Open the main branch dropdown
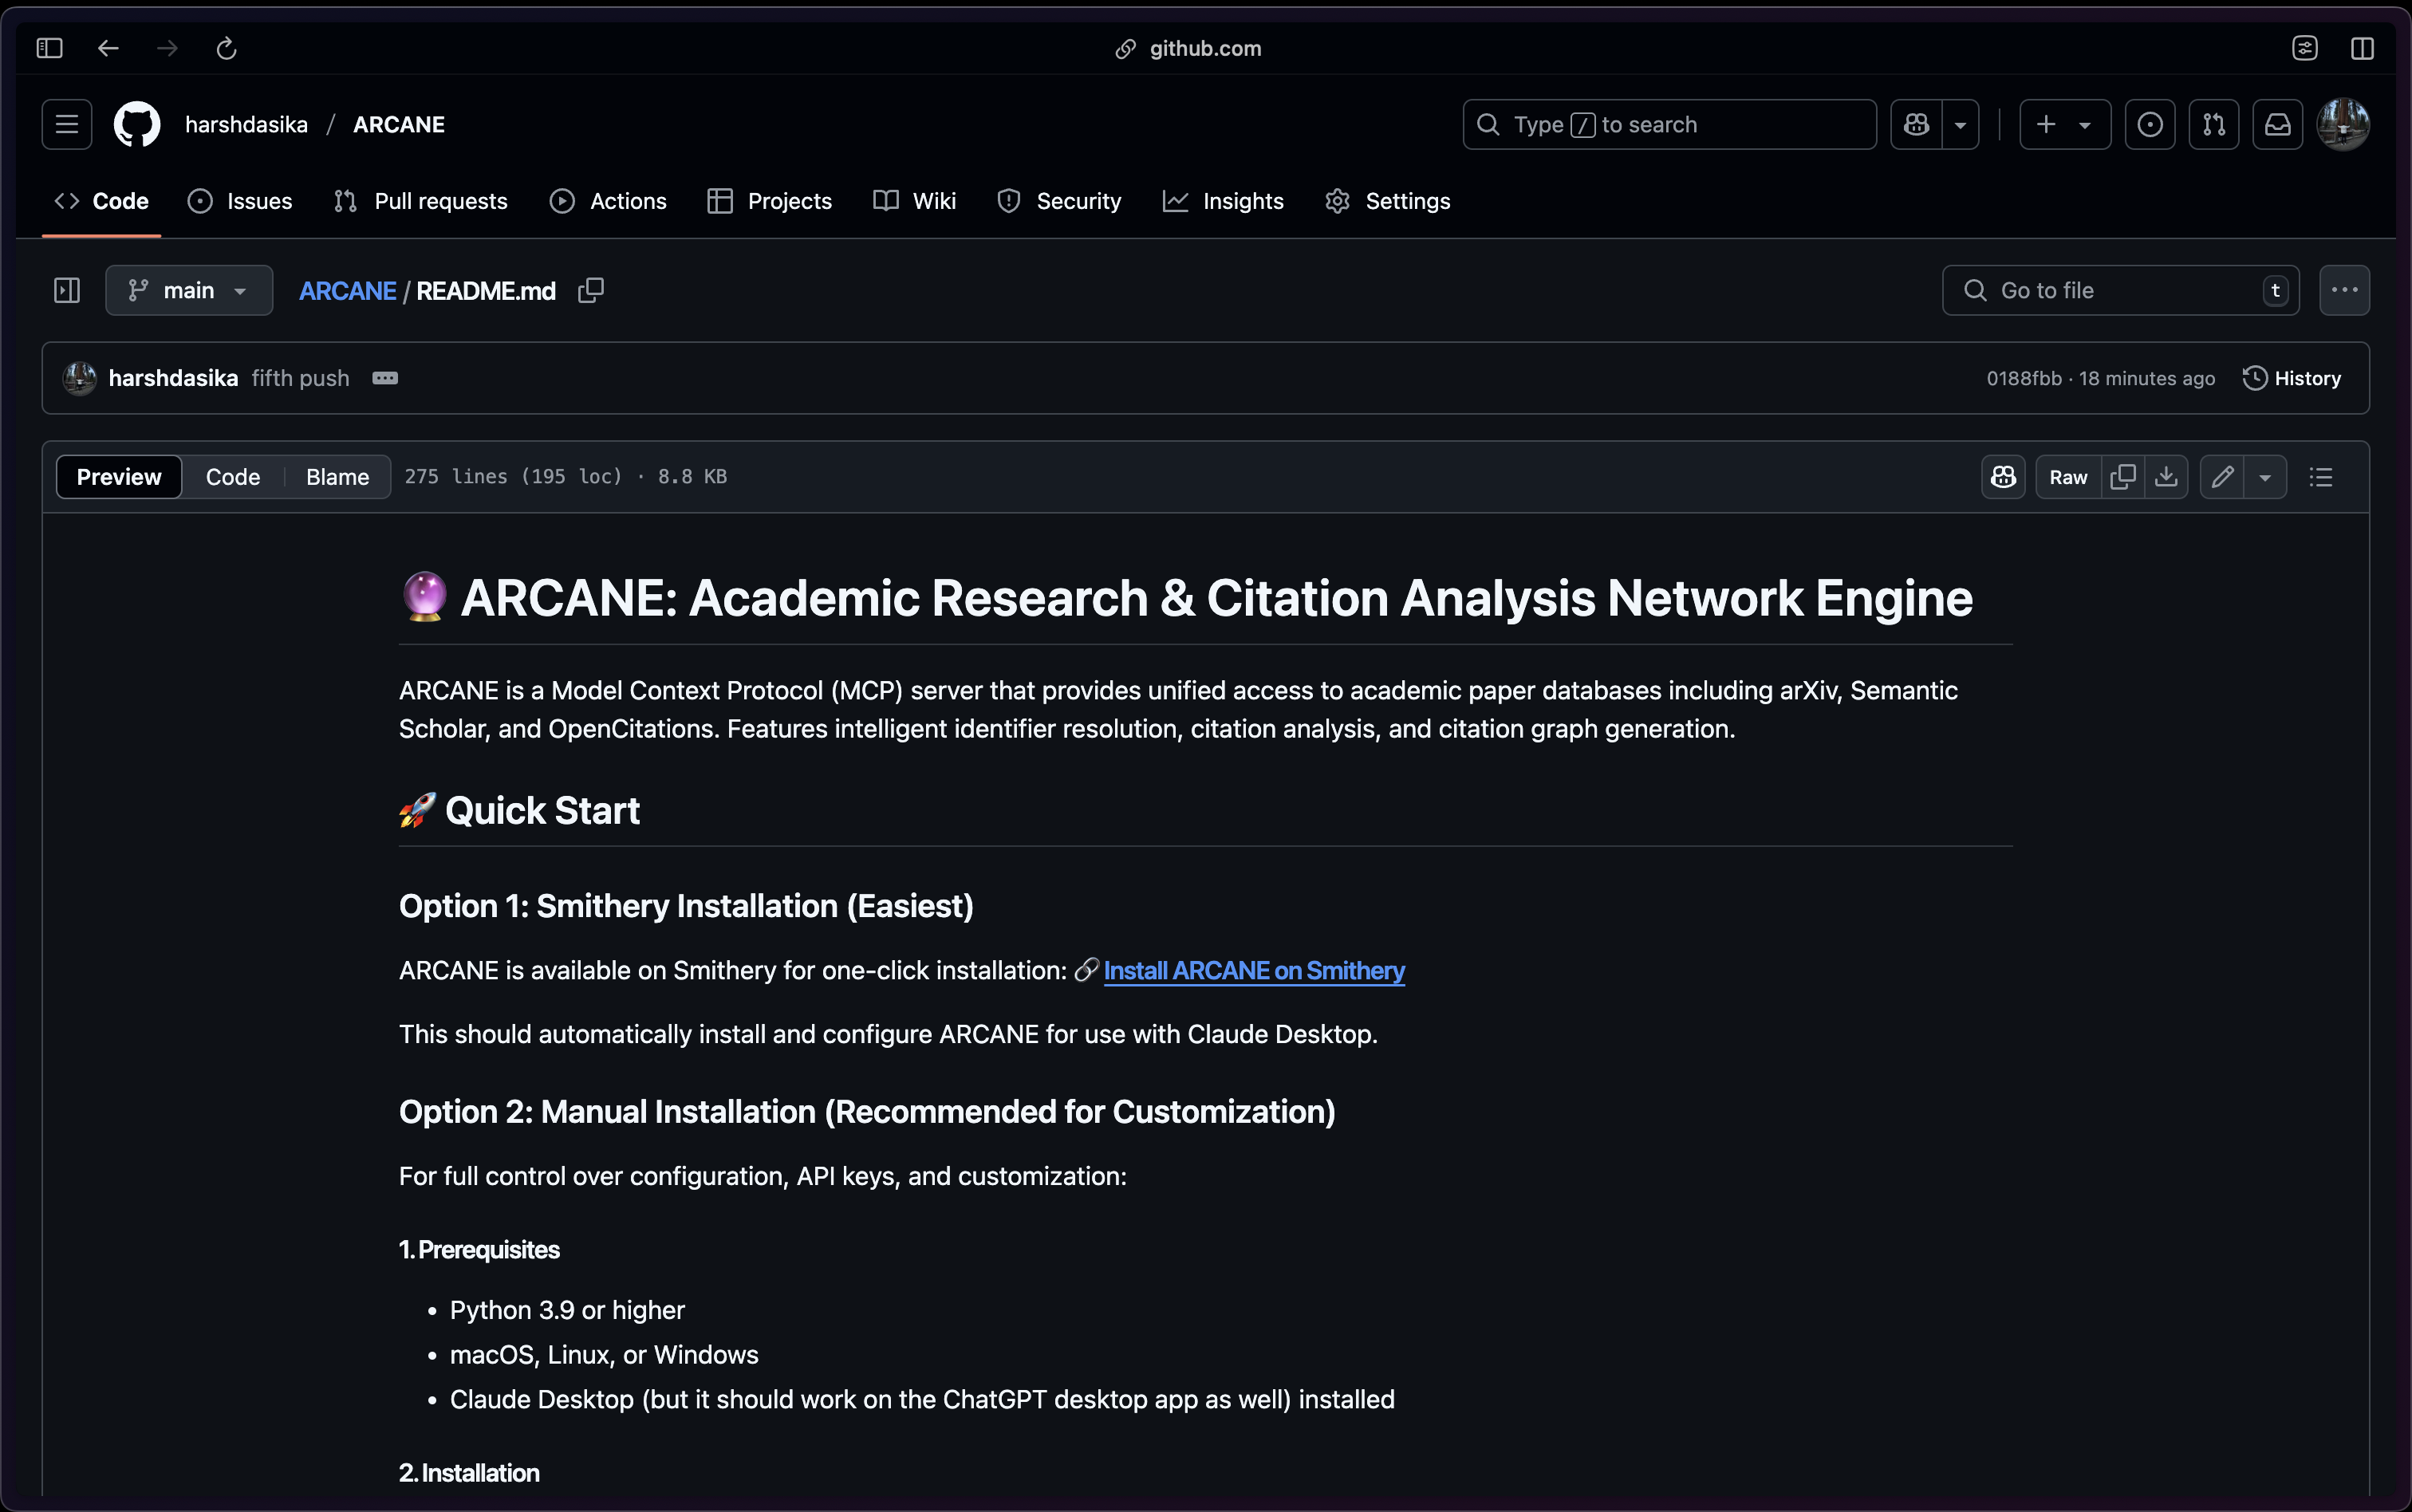The height and width of the screenshot is (1512, 2412). [x=189, y=290]
